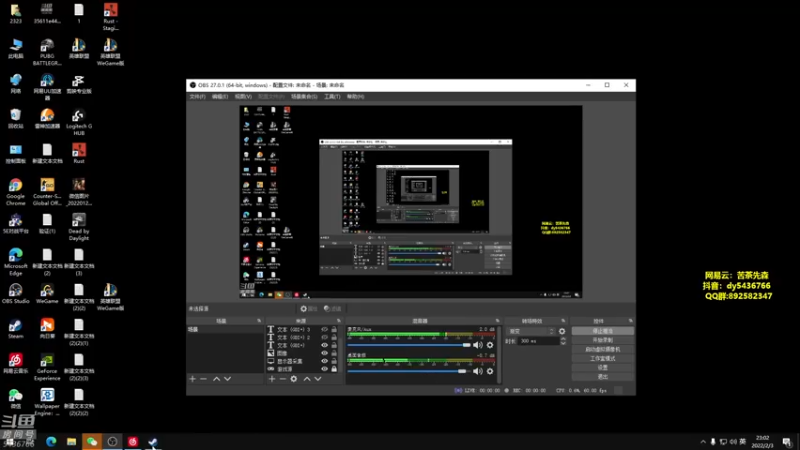
Task: Add a new scene with plus icon
Action: click(x=192, y=379)
